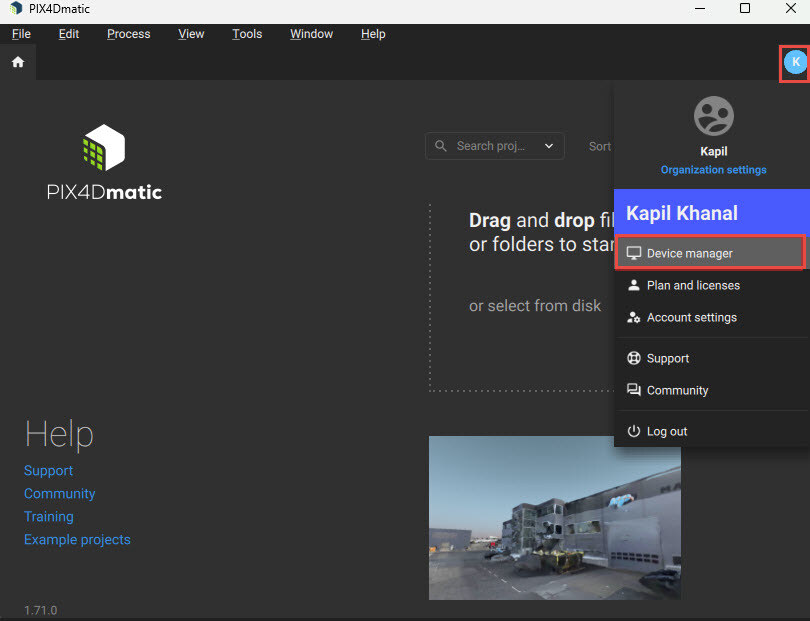Click the Training help link
Viewport: 810px width, 621px height.
(49, 516)
